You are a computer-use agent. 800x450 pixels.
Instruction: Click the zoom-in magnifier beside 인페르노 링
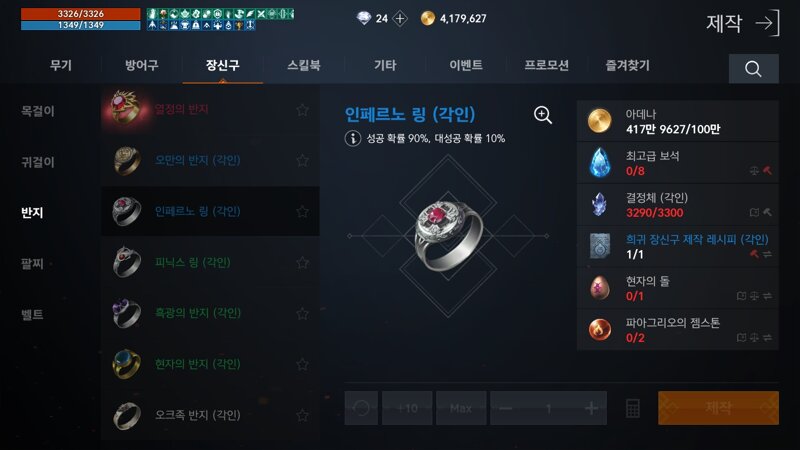(542, 115)
